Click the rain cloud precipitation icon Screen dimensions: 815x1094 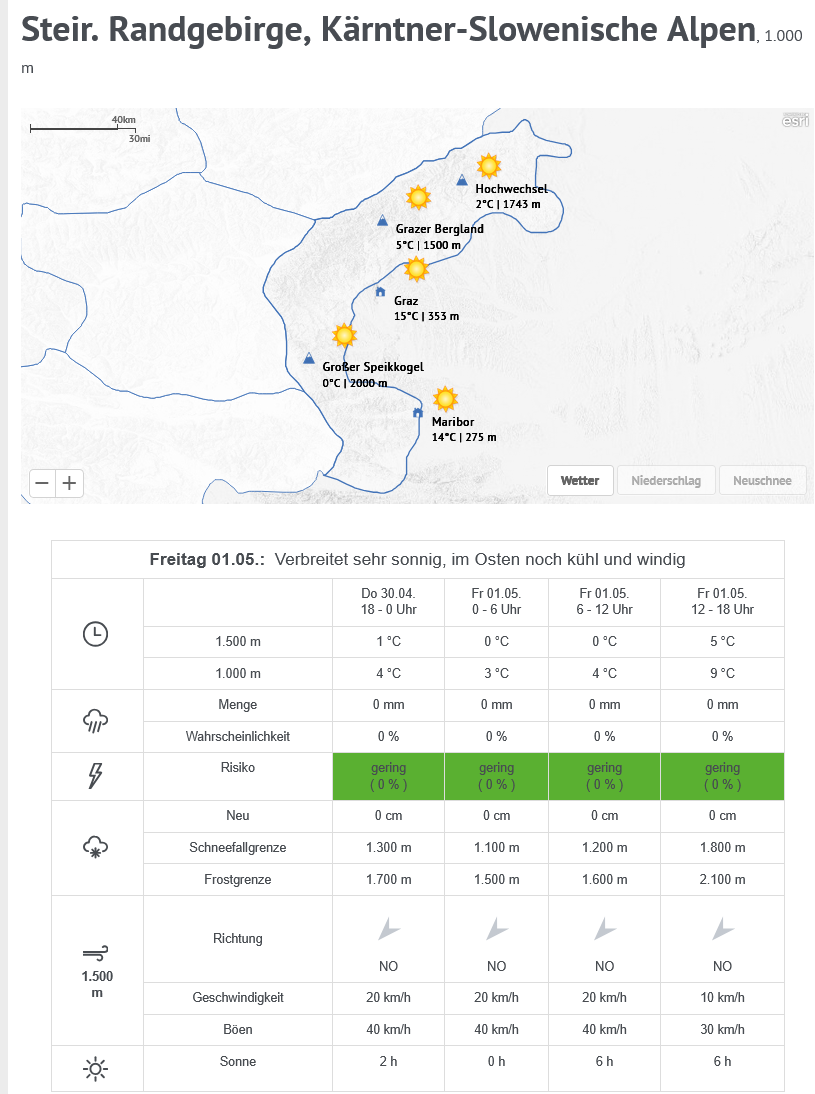pos(96,721)
